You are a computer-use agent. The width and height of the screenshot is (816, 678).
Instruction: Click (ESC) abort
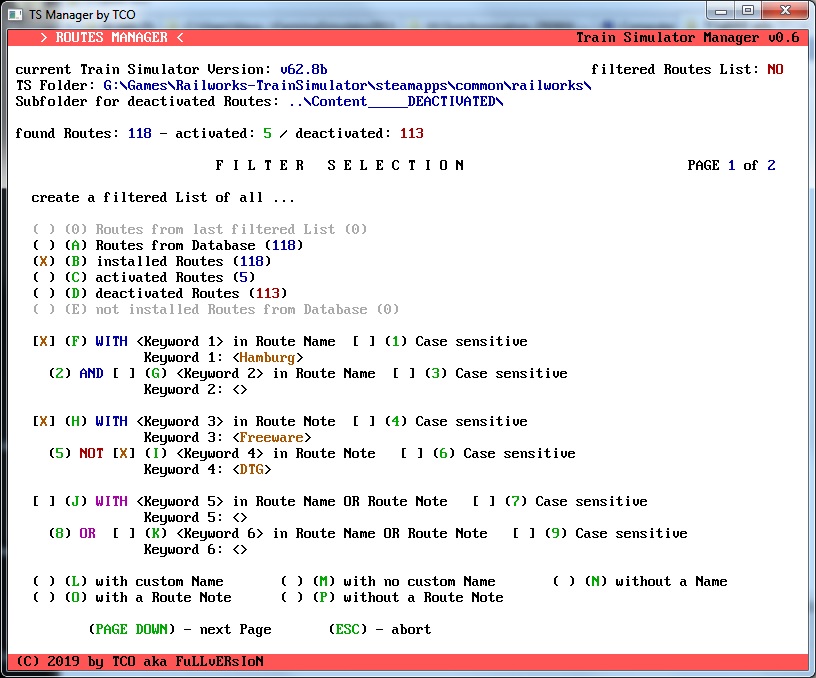(x=380, y=630)
